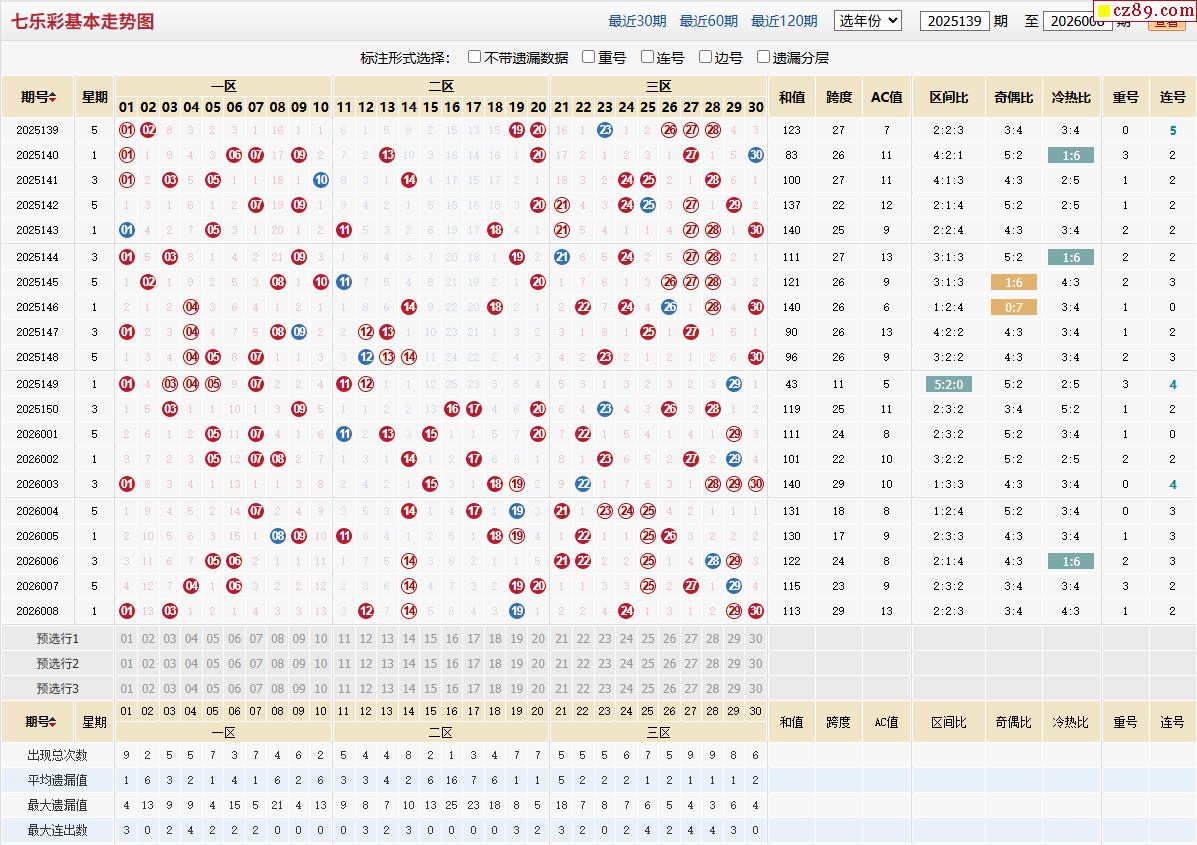1197x845 pixels.
Task: Click blue ball 30 in row 2025140
Action: click(x=755, y=155)
